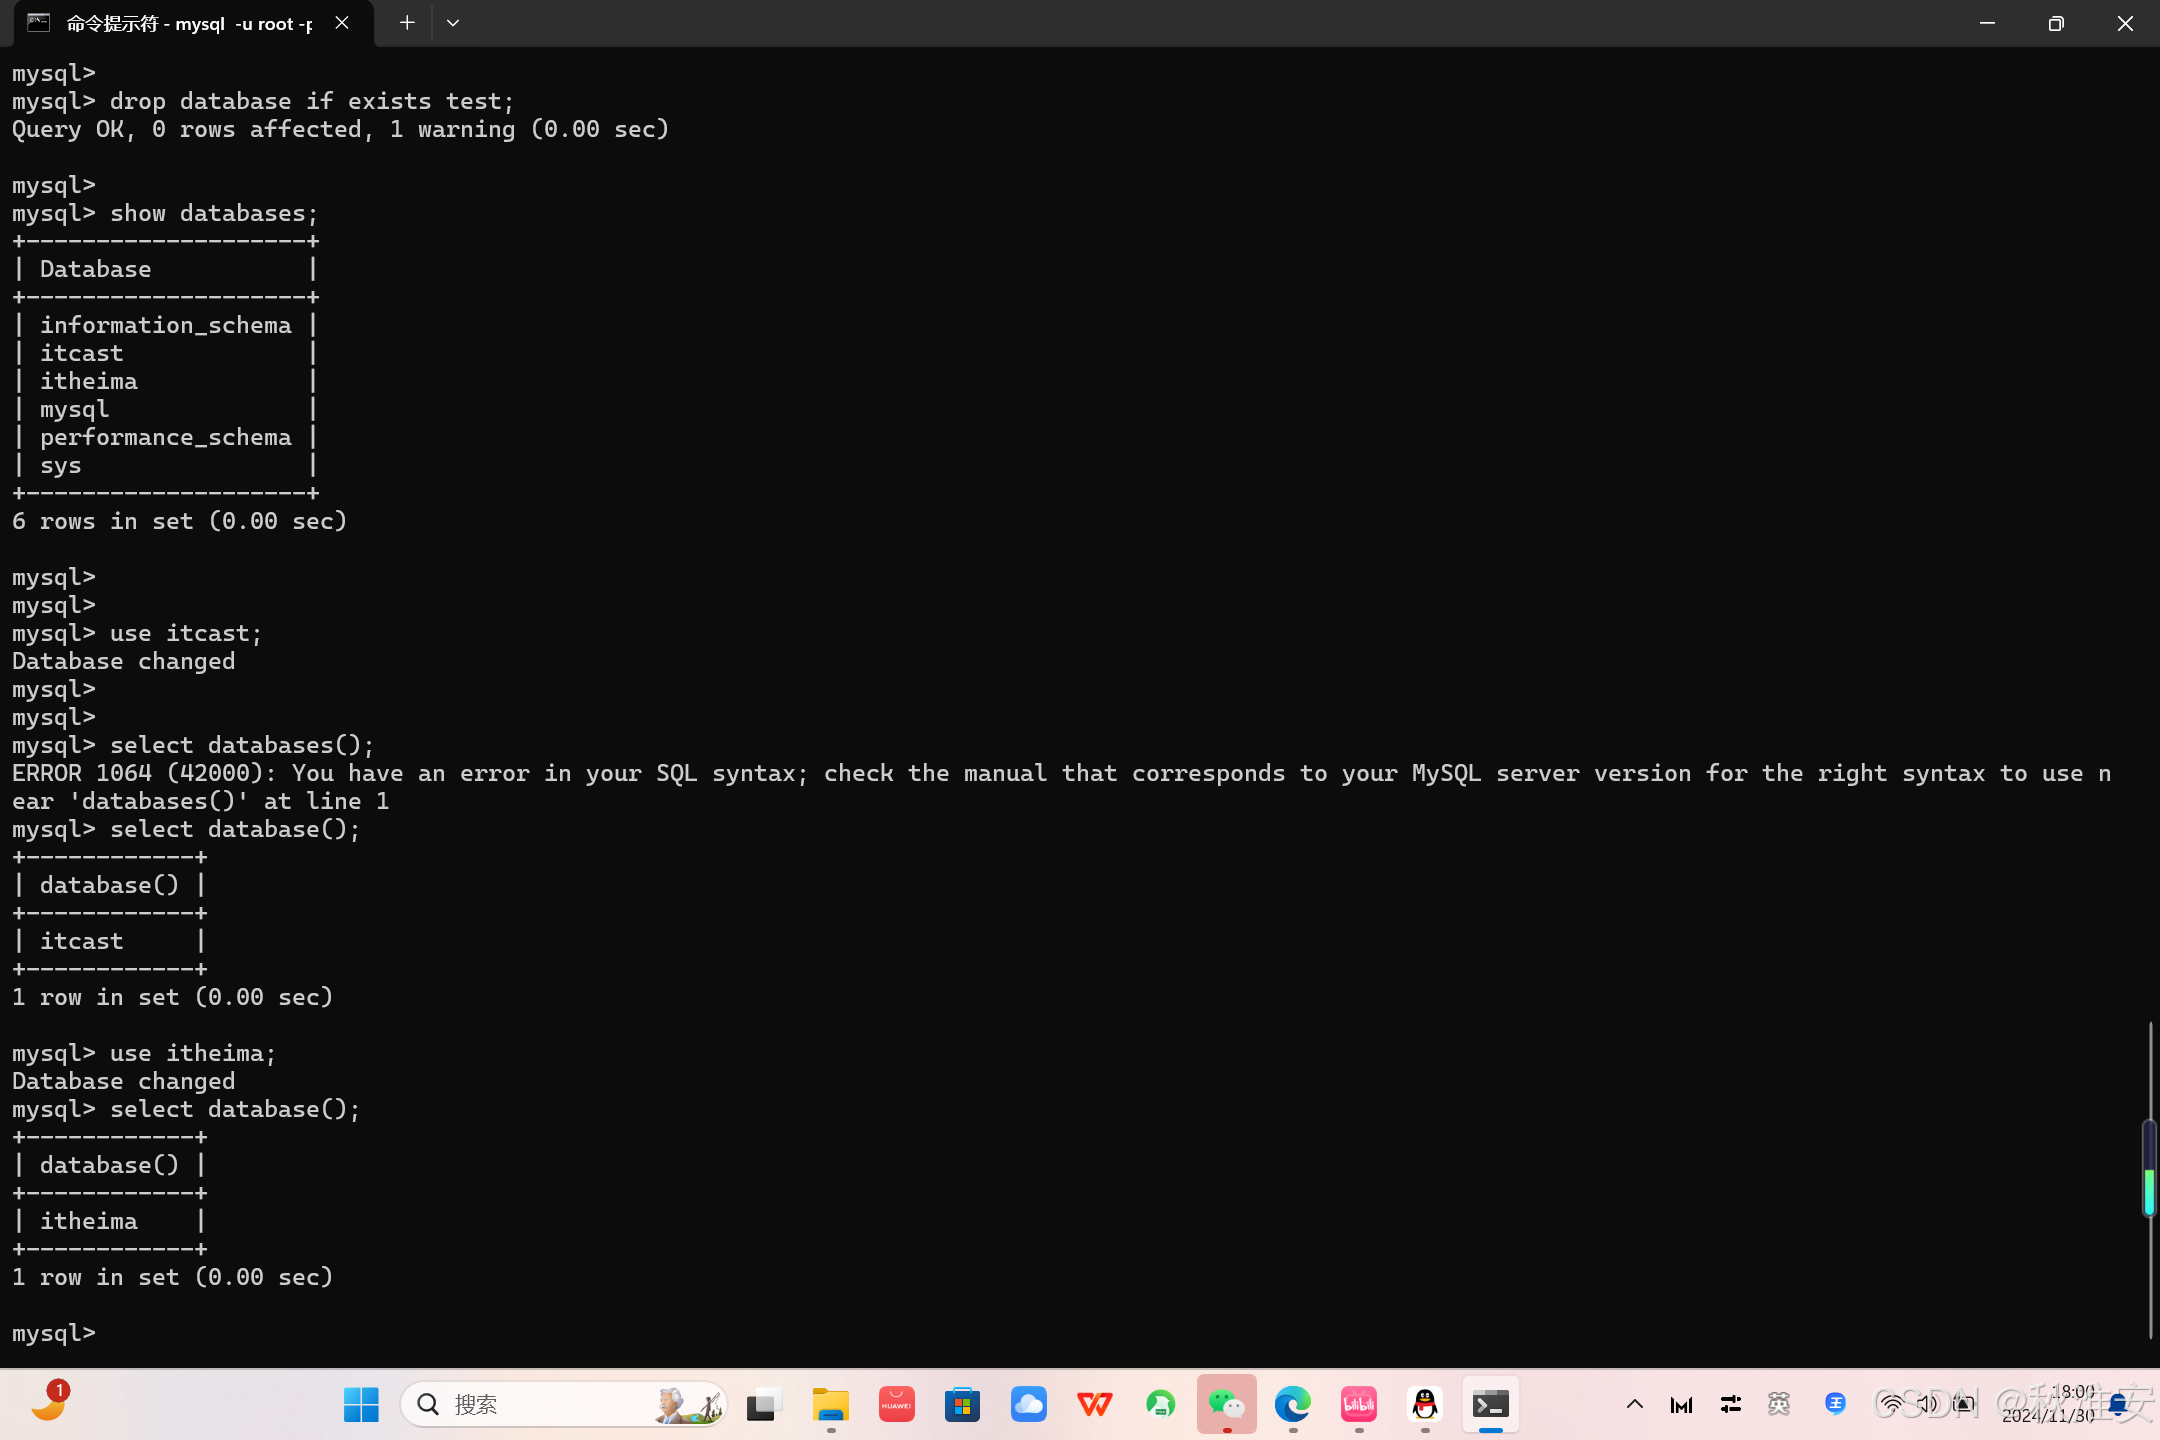Click the Windows Terminal taskbar icon
This screenshot has width=2160, height=1440.
tap(1490, 1404)
